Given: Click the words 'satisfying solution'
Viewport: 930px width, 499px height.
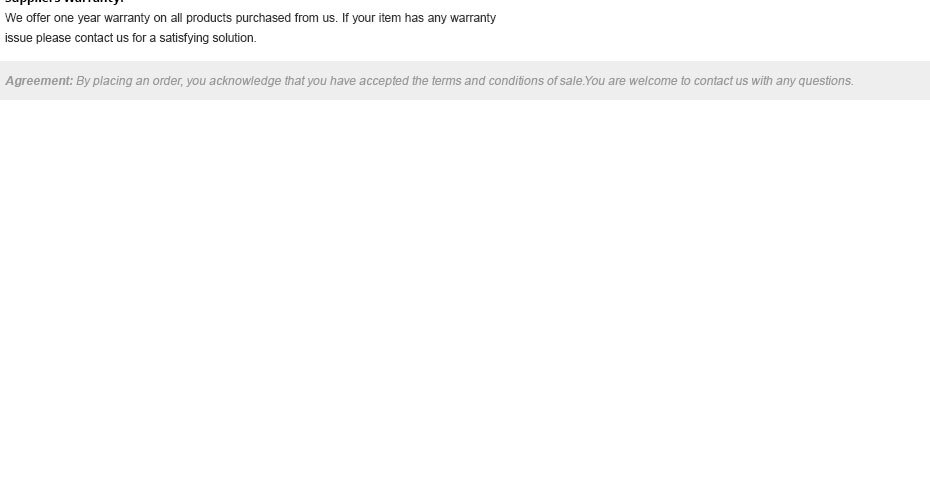Looking at the screenshot, I should [207, 38].
